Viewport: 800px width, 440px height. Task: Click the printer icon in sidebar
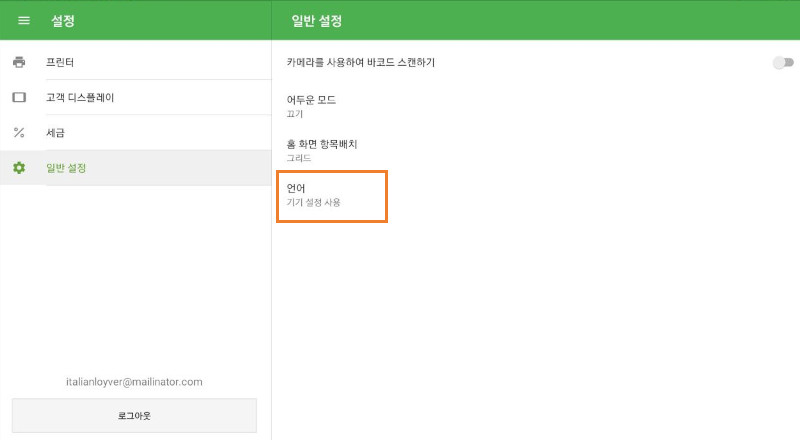pos(19,62)
